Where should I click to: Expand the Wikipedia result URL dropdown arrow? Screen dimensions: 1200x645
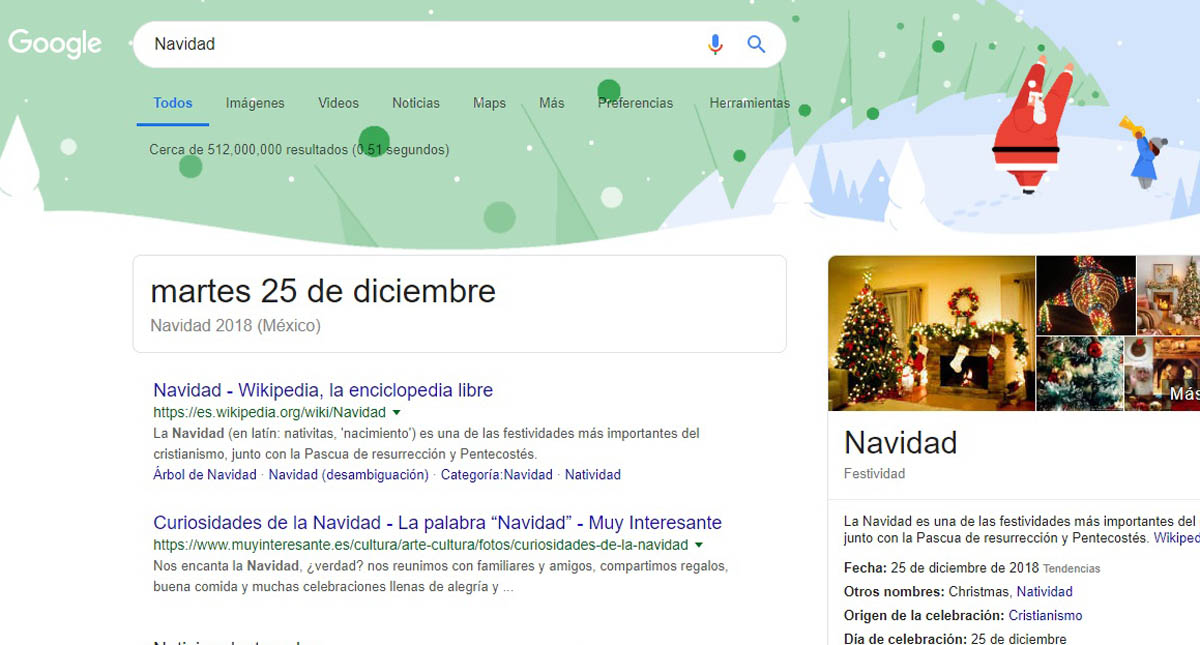[395, 412]
